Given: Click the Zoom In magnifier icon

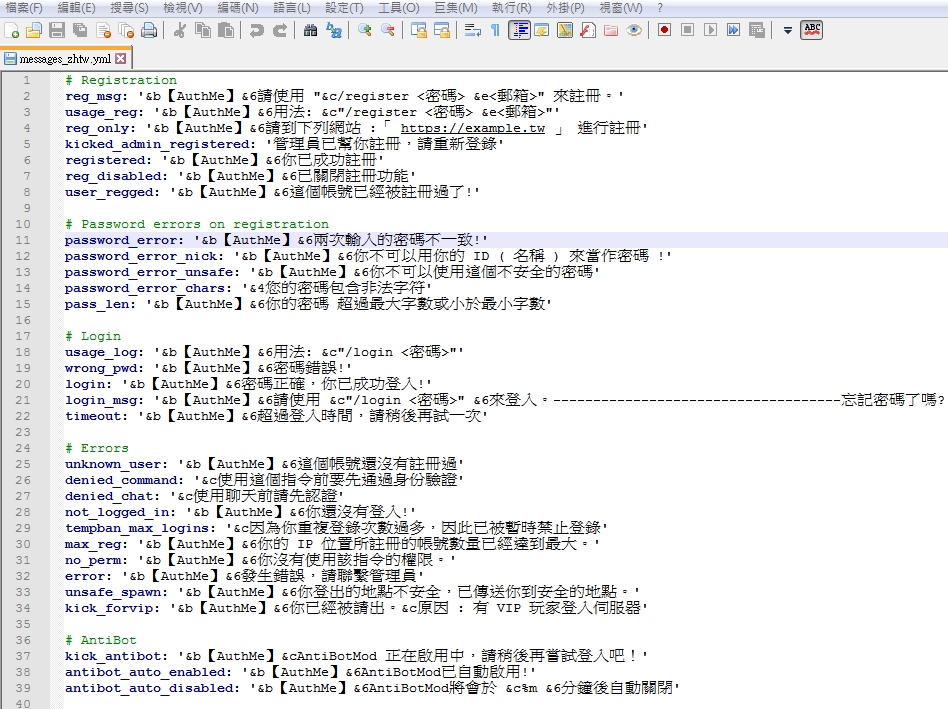Looking at the screenshot, I should coord(365,30).
